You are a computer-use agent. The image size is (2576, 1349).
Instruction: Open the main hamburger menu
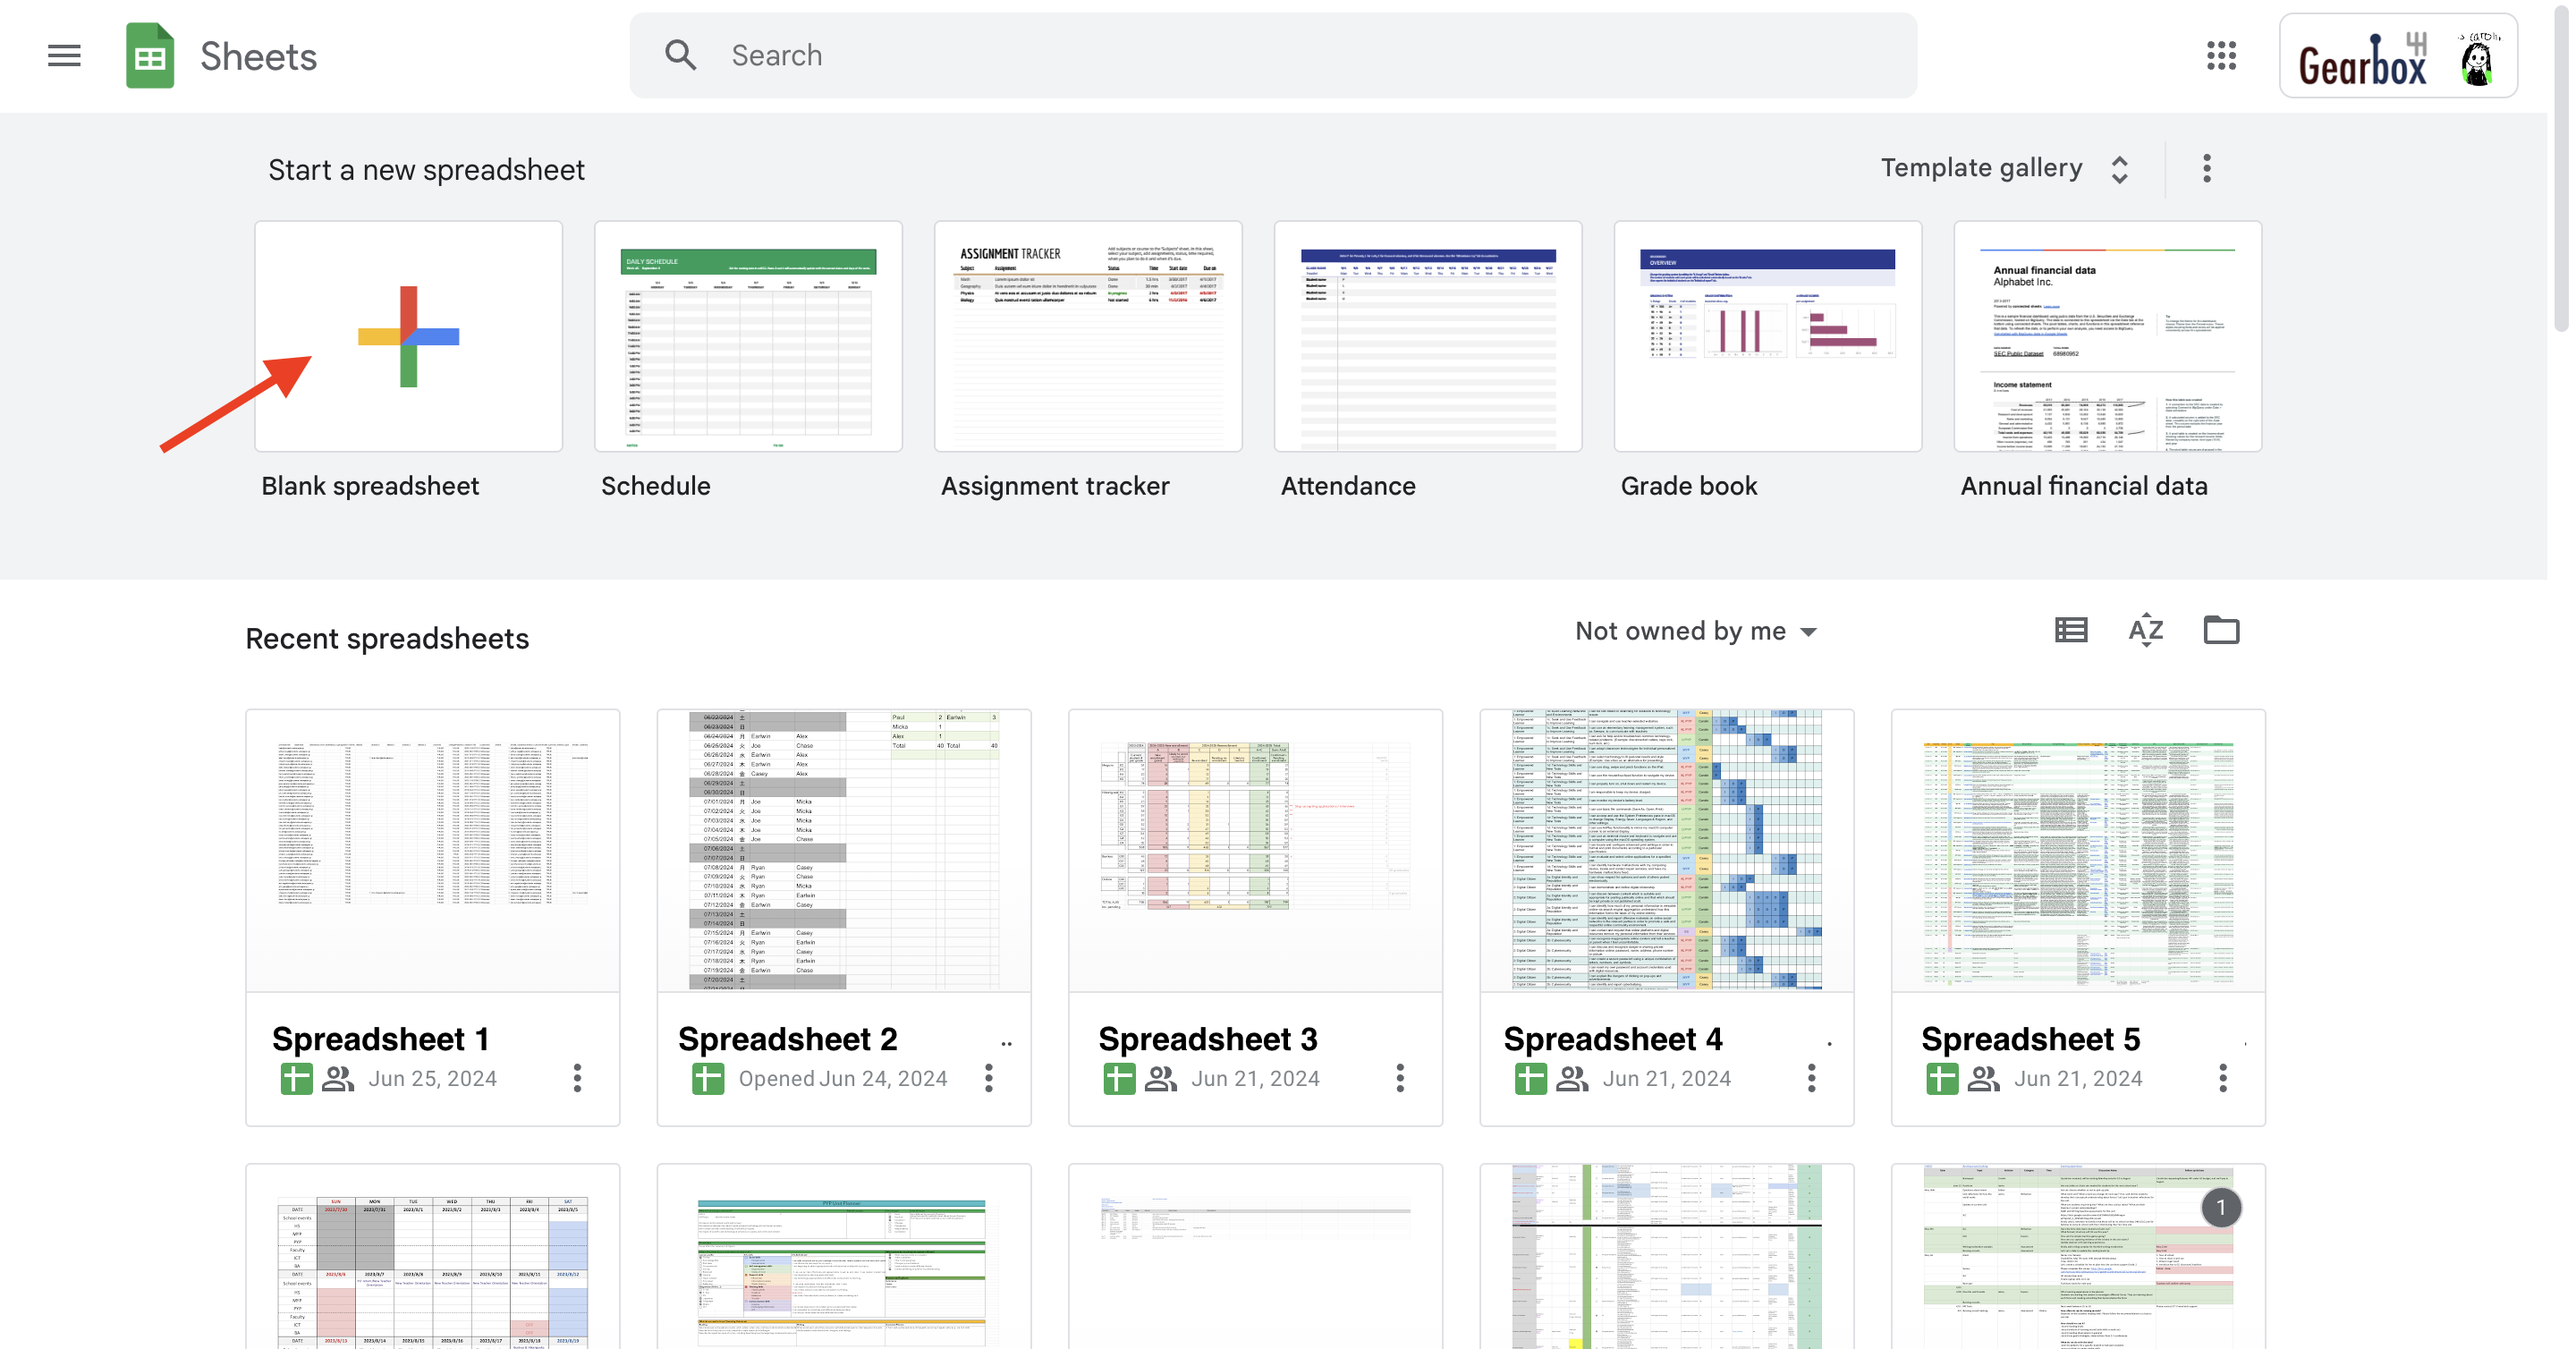click(x=64, y=56)
